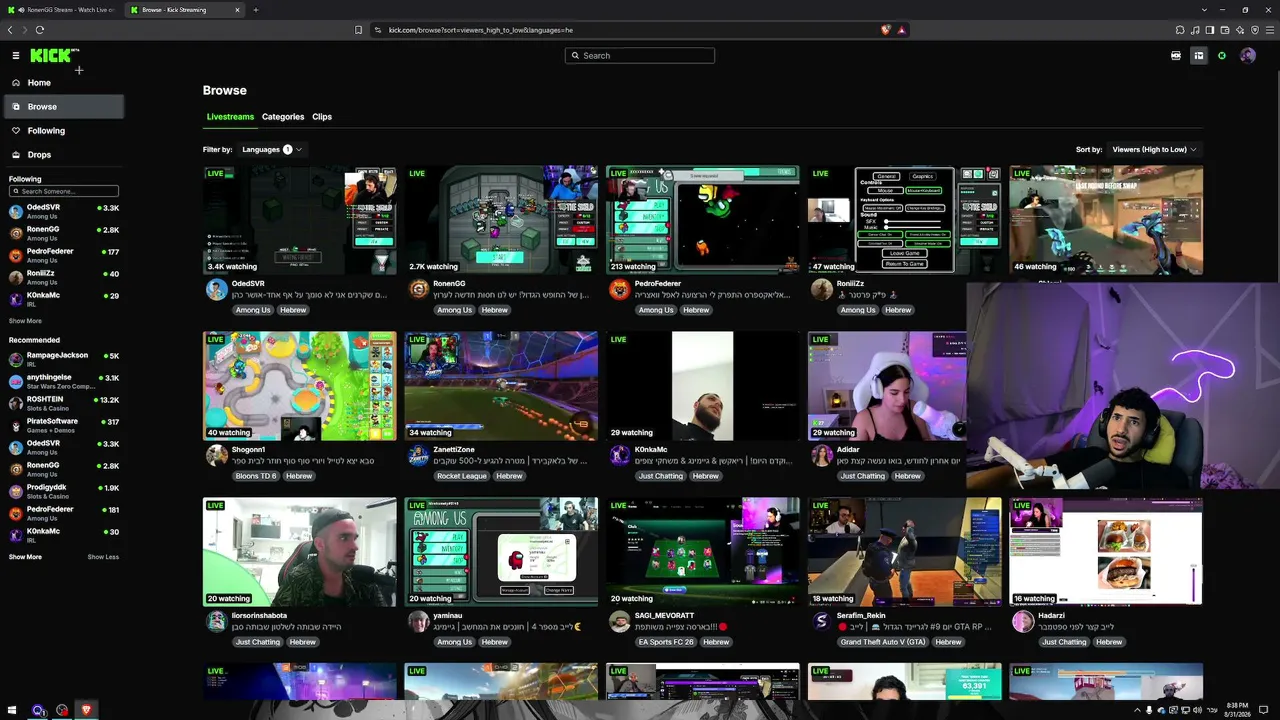Viewport: 1280px width, 720px height.
Task: Click the Brave icon in the taskbar
Action: (85, 710)
